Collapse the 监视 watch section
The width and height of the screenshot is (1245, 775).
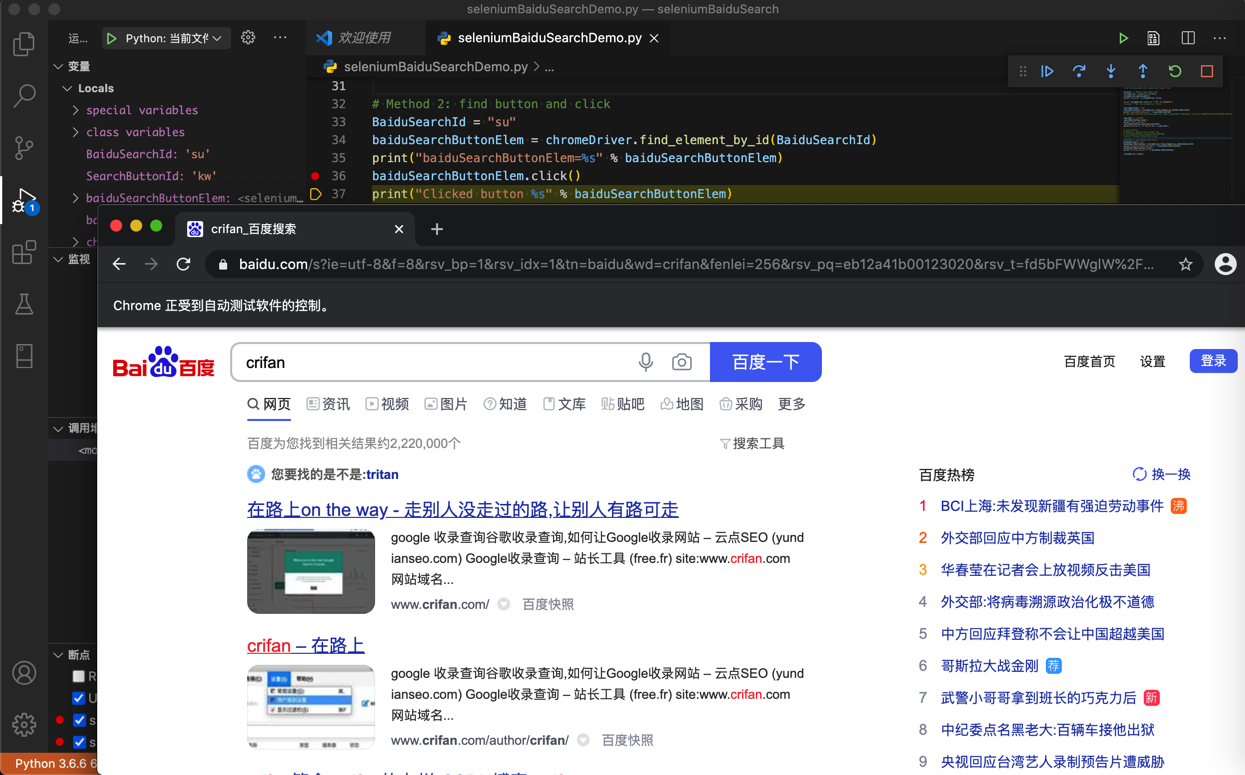pyautogui.click(x=72, y=259)
